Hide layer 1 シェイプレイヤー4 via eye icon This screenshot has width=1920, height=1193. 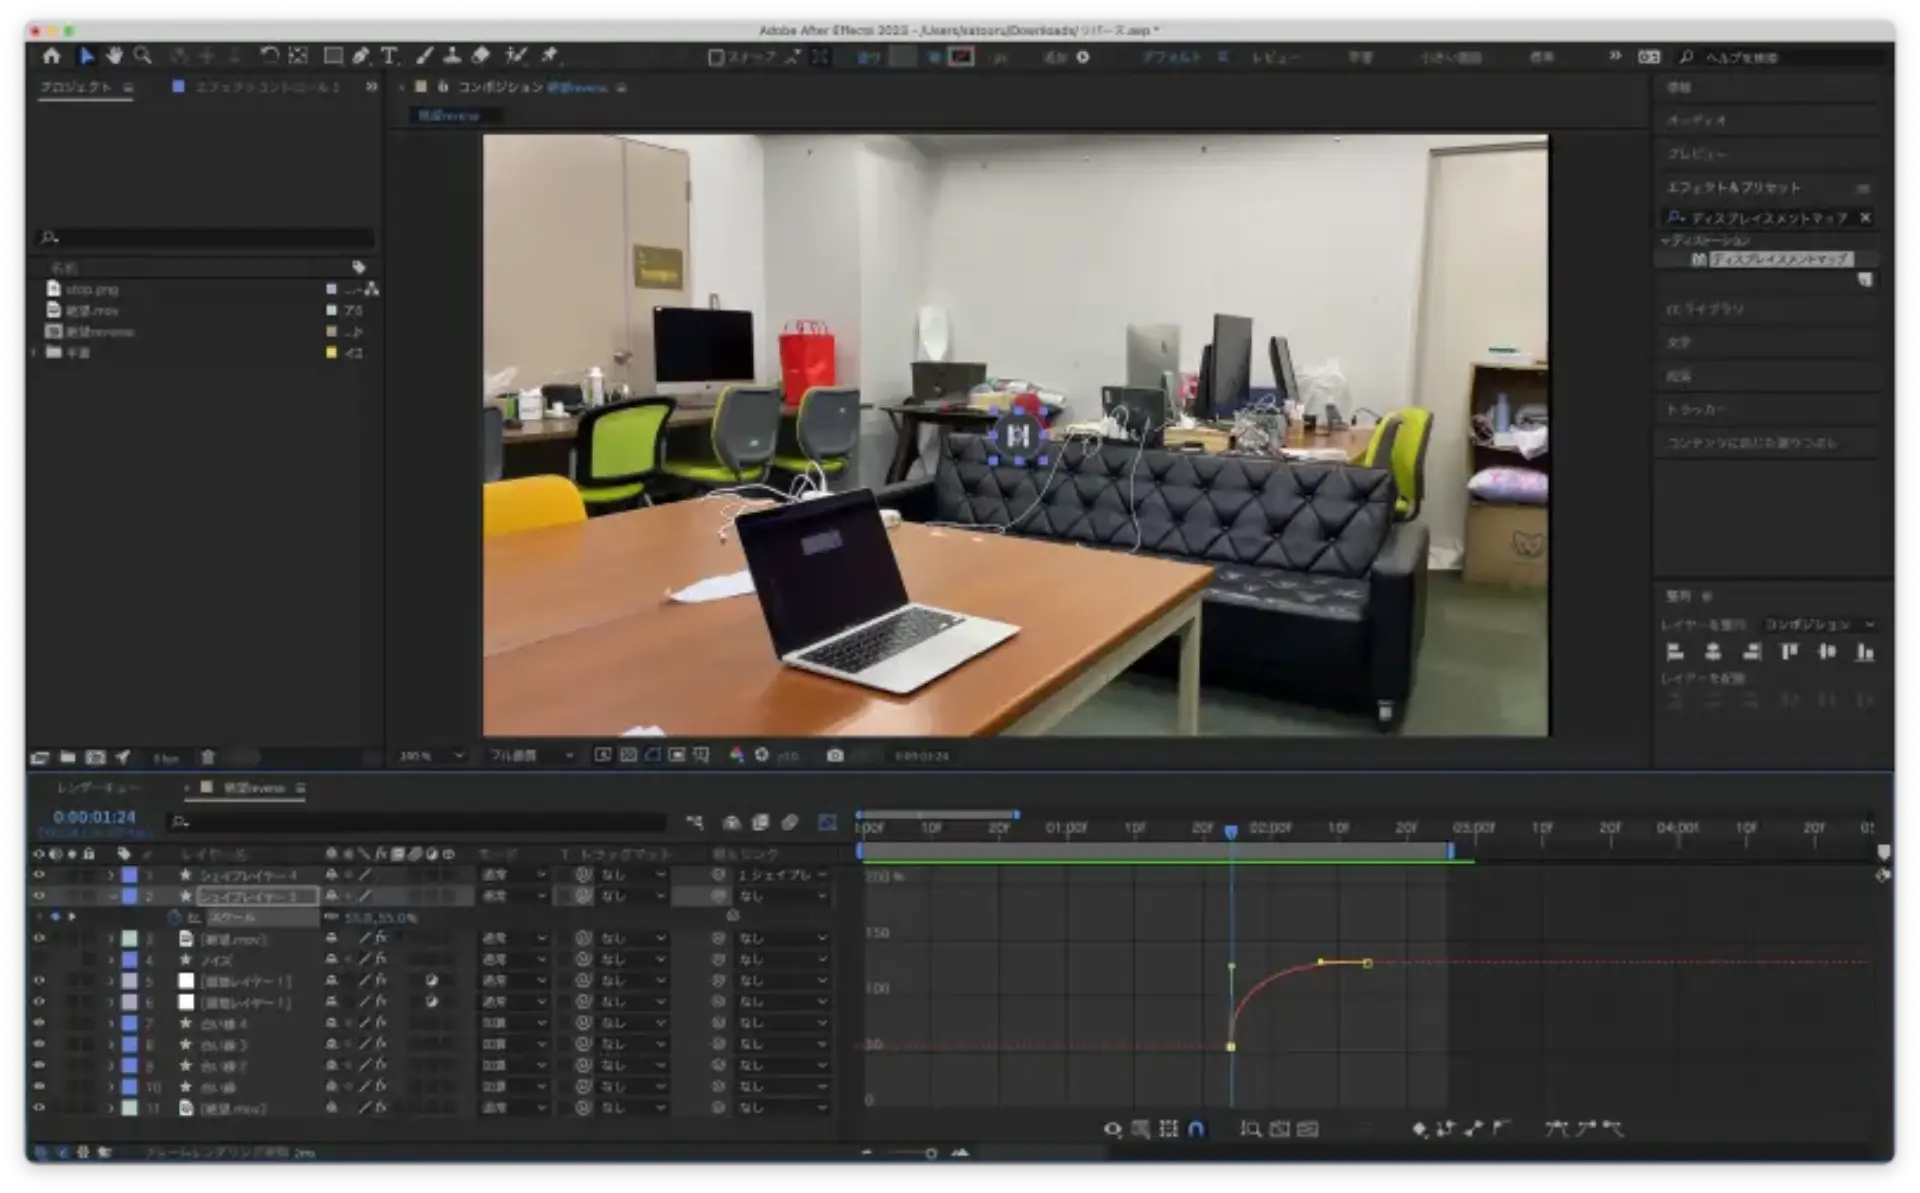(39, 874)
